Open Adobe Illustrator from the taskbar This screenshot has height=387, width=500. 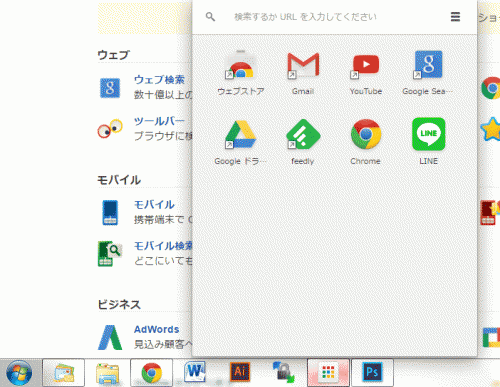[x=240, y=371]
